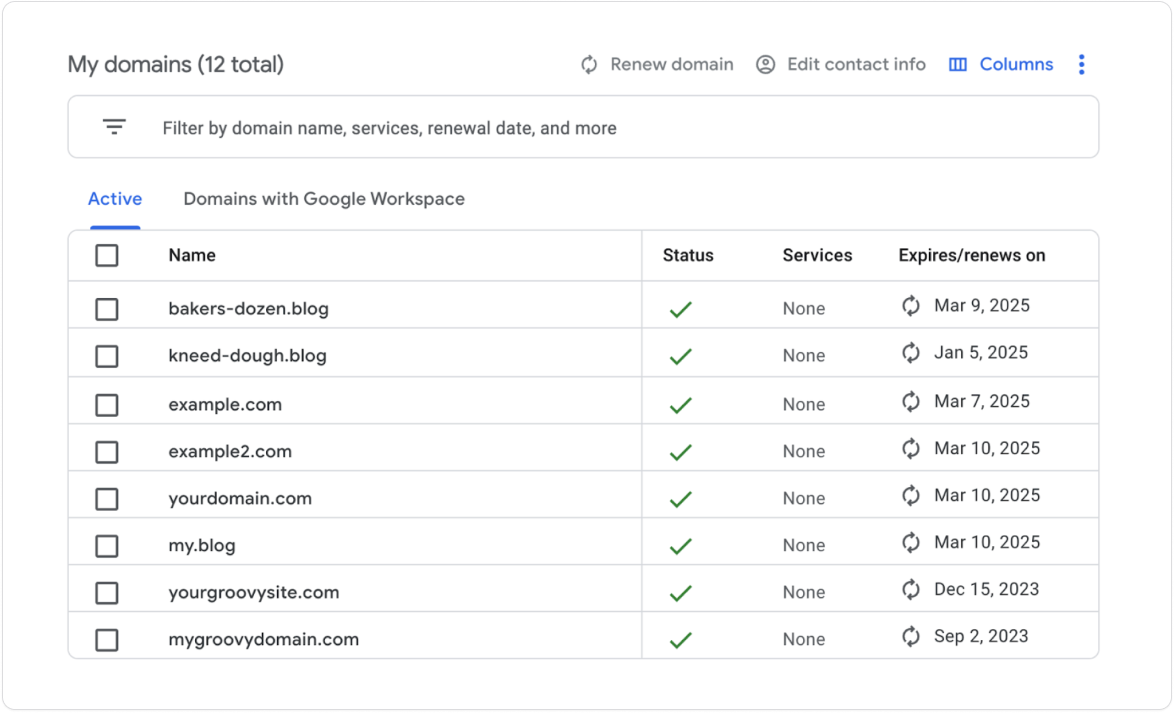Click auto-renew icon for yourgroovysite.com
Viewport: 1174px width, 713px height.
click(x=910, y=589)
